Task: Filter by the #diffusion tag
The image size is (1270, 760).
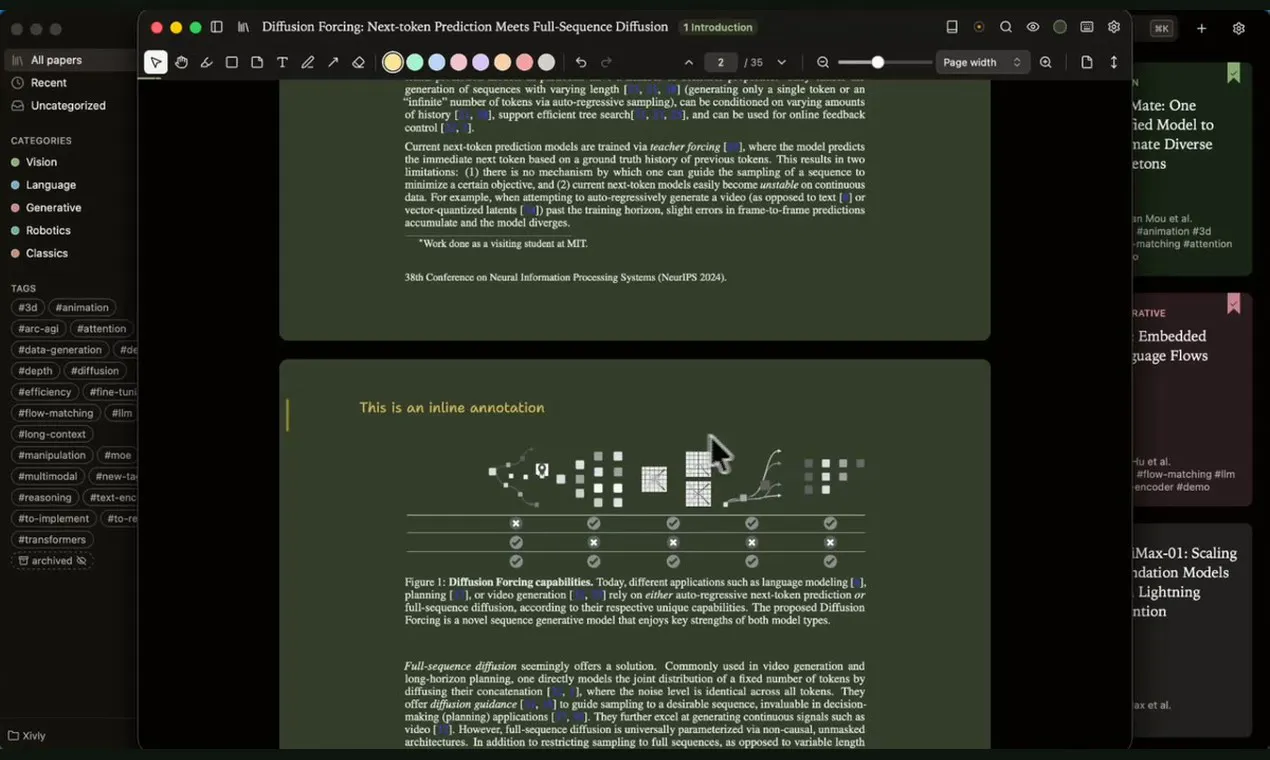Action: pos(95,371)
